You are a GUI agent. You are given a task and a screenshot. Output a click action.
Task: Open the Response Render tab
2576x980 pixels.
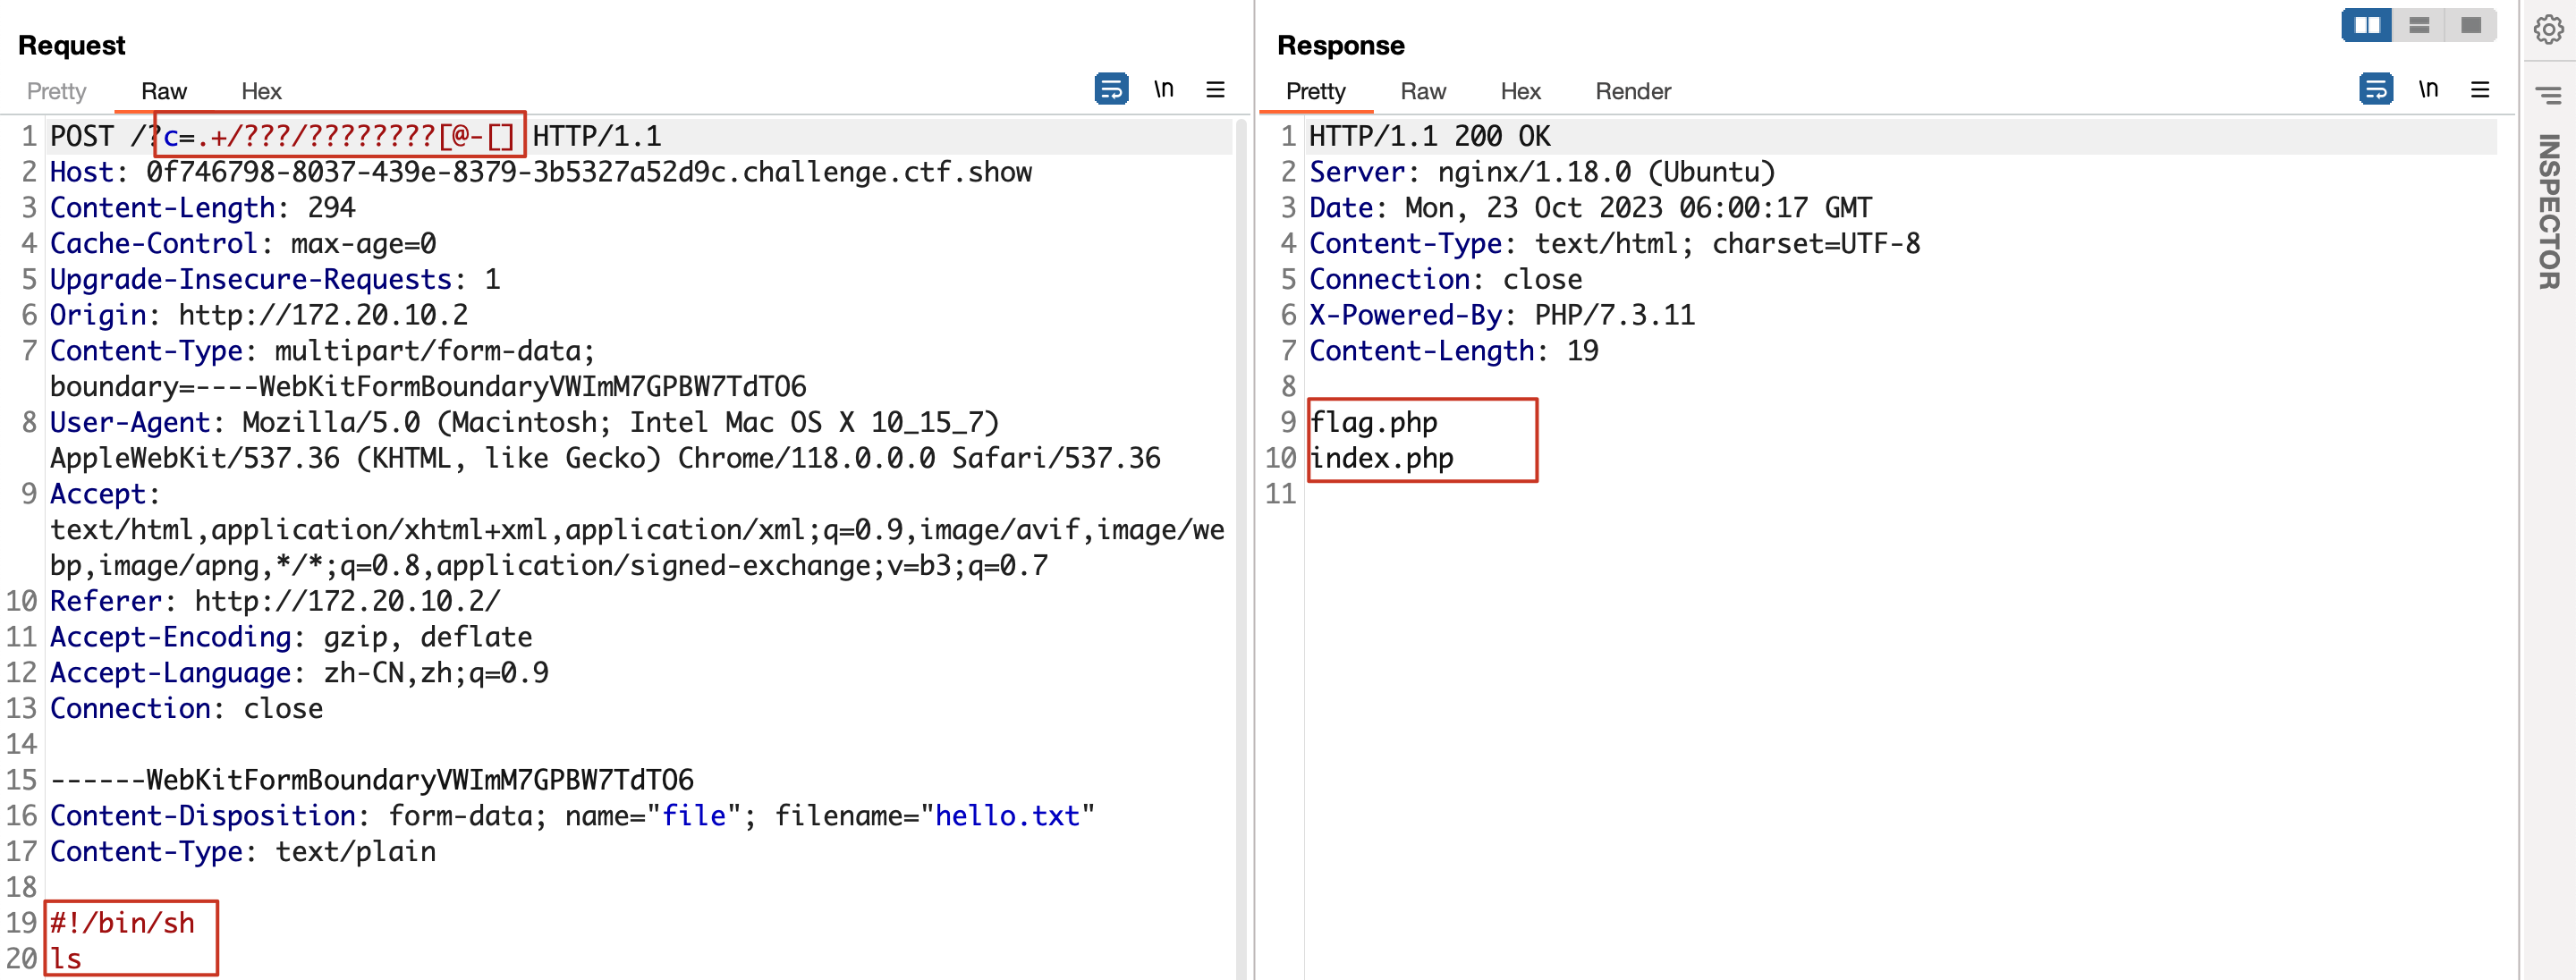[1633, 91]
